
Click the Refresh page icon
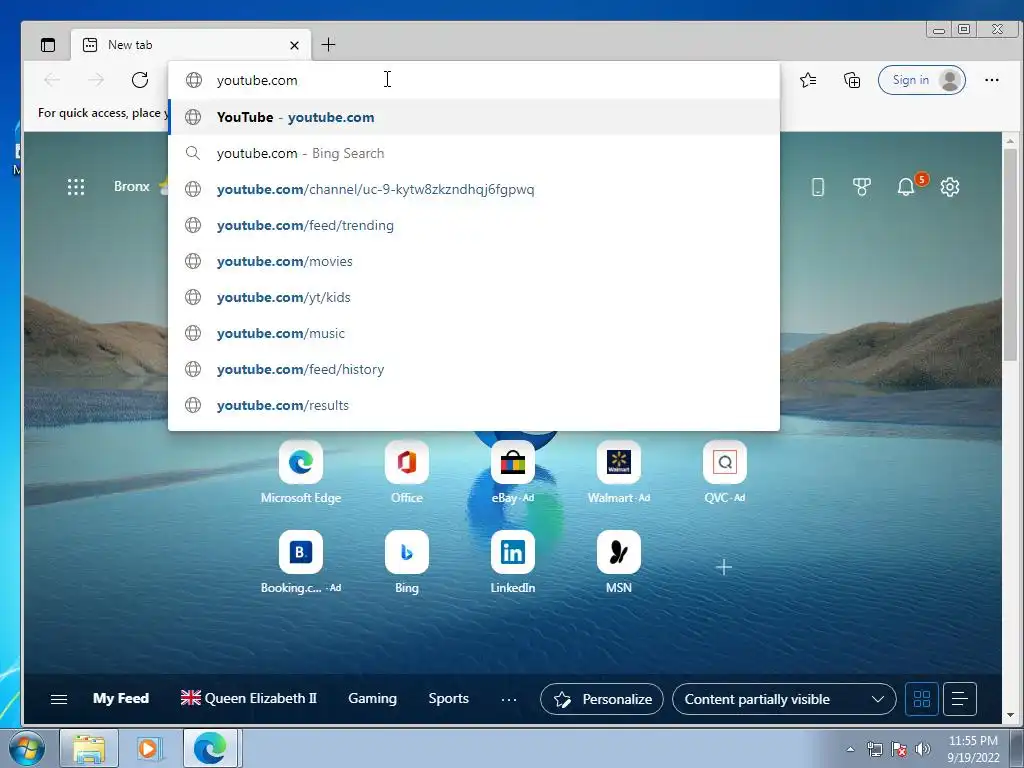pos(140,80)
